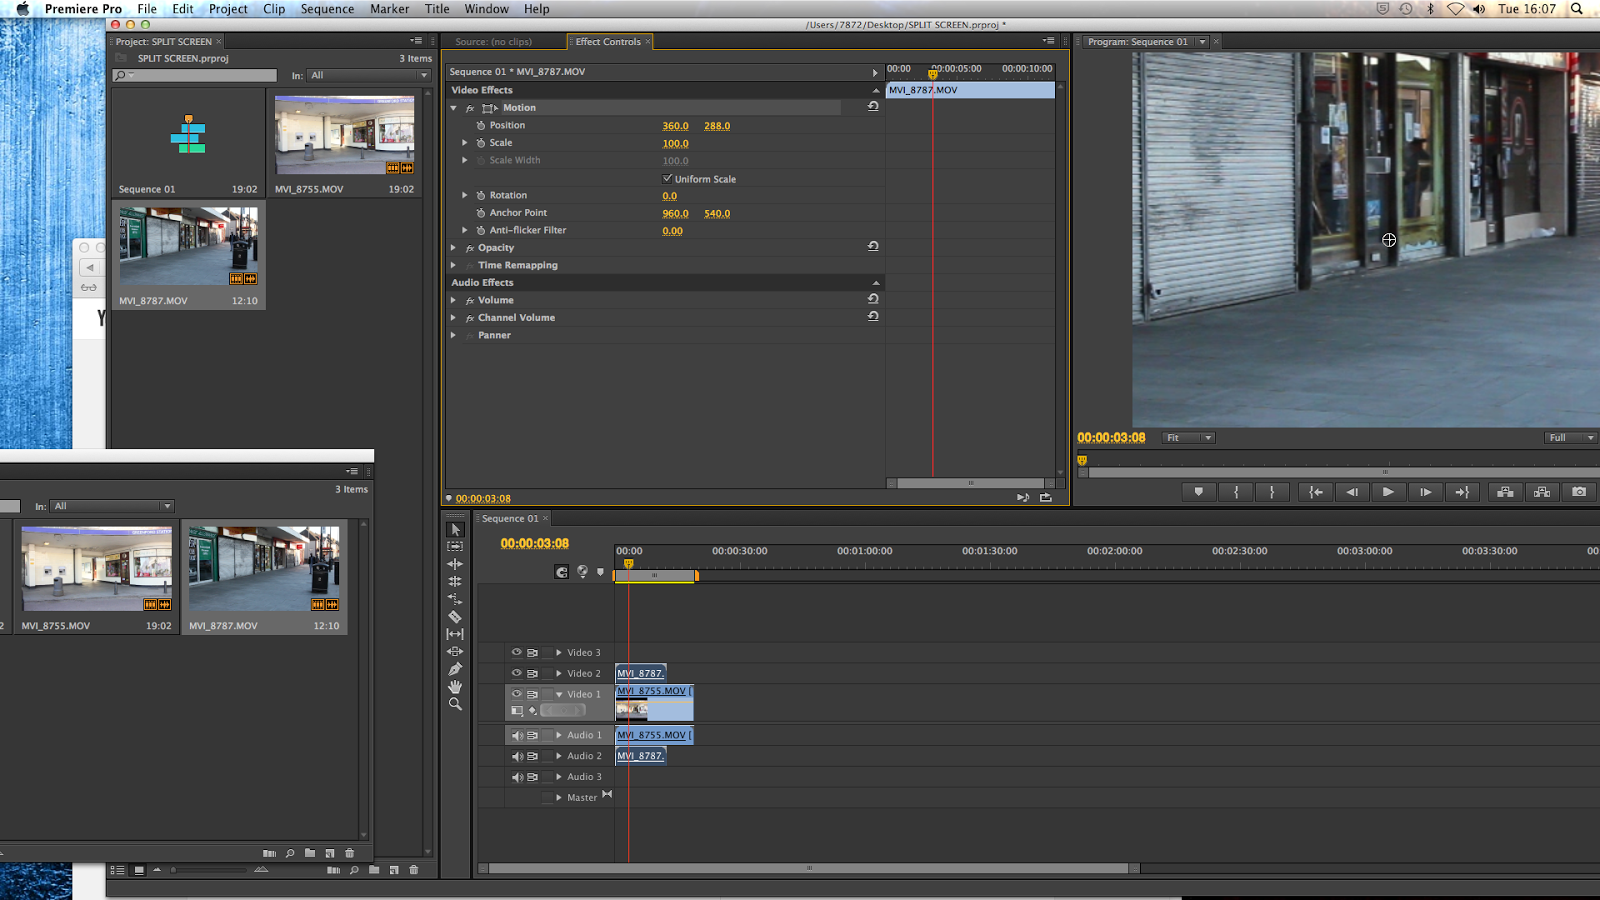The width and height of the screenshot is (1600, 900).
Task: Uncheck the Uniform Scale checkbox
Action: (667, 179)
